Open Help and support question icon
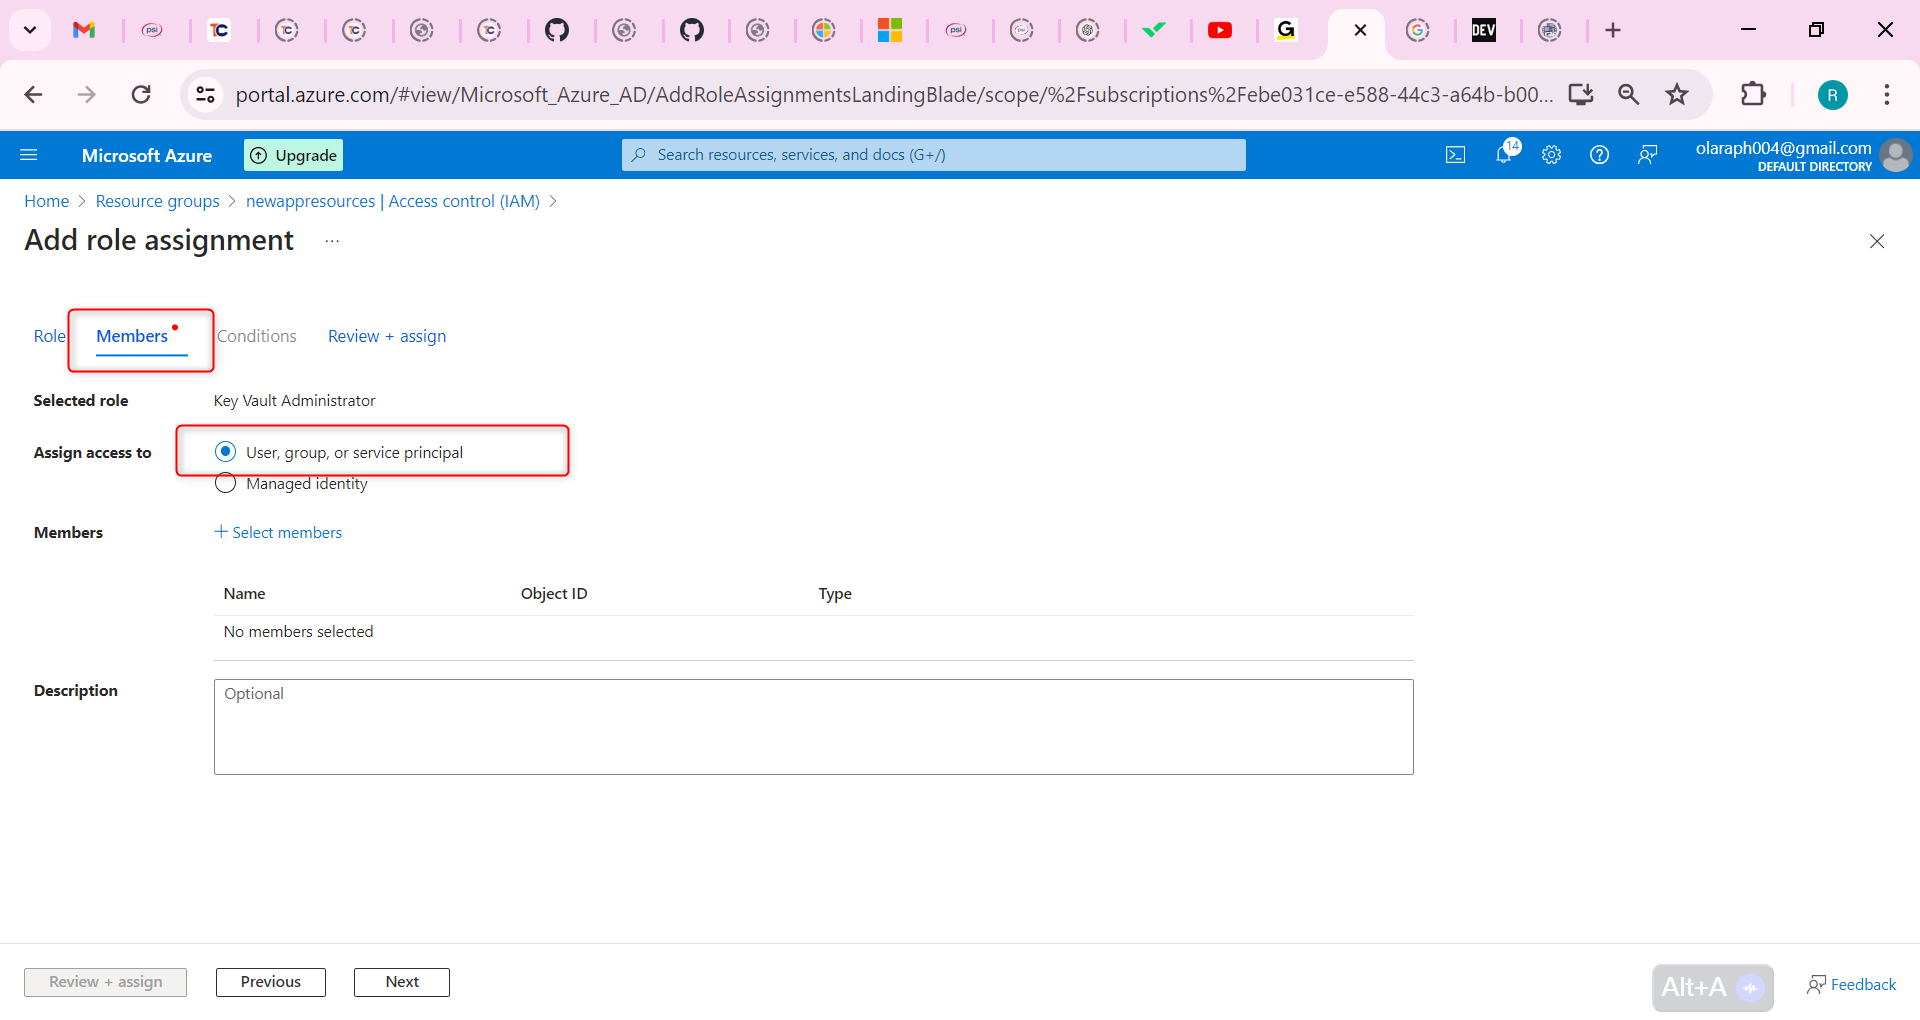Viewport: 1920px width, 1020px height. tap(1599, 155)
